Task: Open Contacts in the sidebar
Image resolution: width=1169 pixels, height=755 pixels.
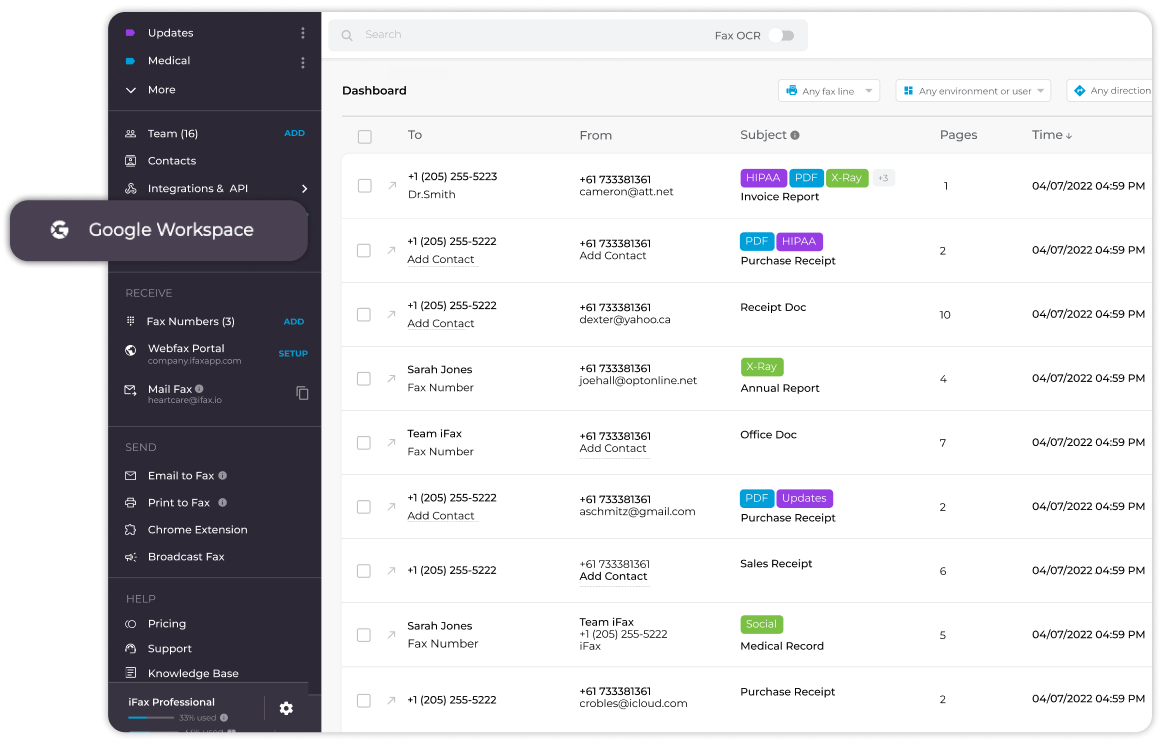Action: tap(171, 161)
